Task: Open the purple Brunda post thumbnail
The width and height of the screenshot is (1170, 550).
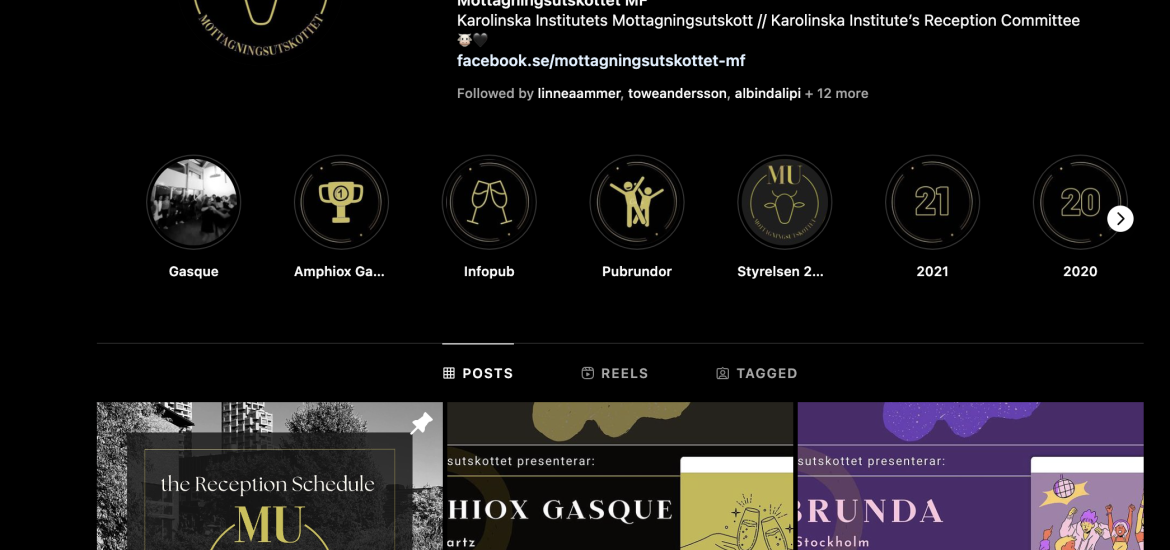Action: (970, 476)
